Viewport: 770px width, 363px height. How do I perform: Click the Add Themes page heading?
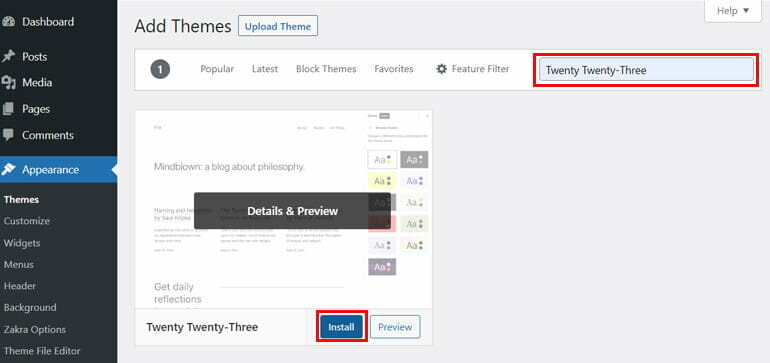[183, 26]
